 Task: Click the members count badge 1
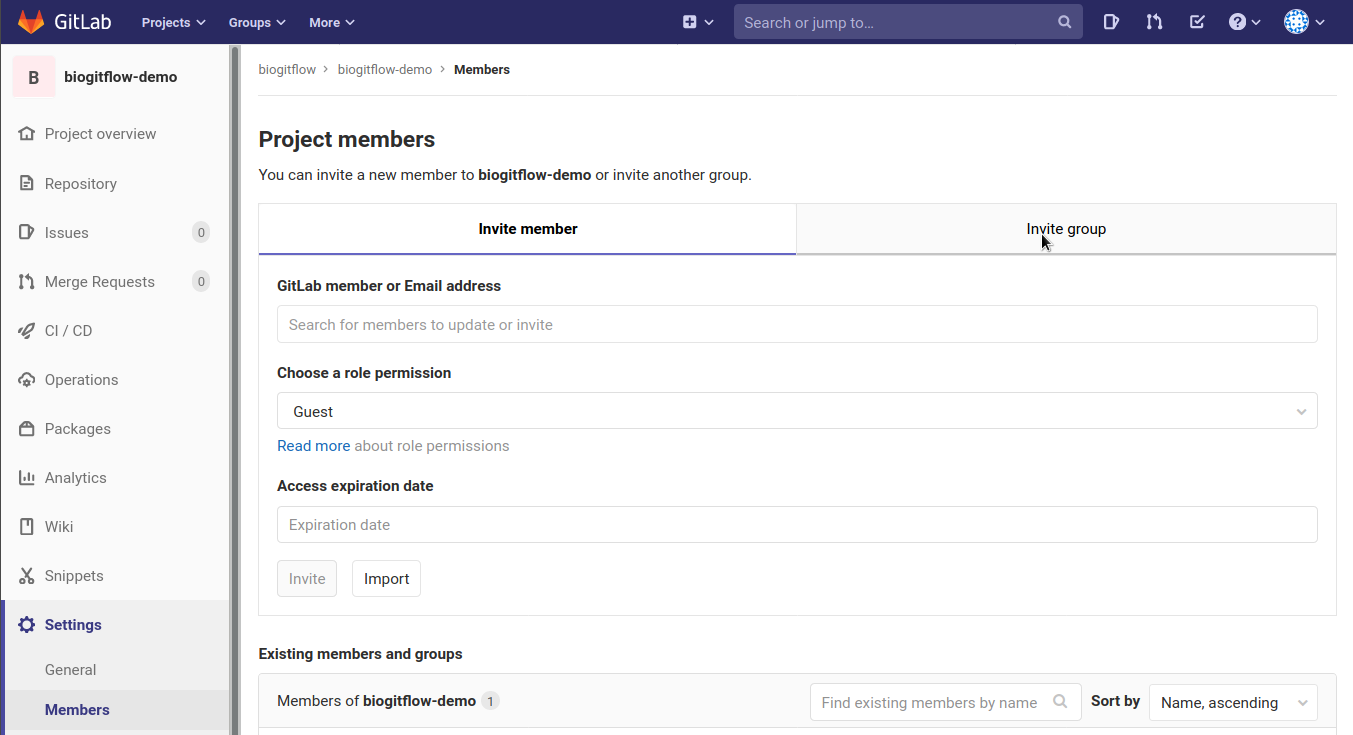pos(490,701)
